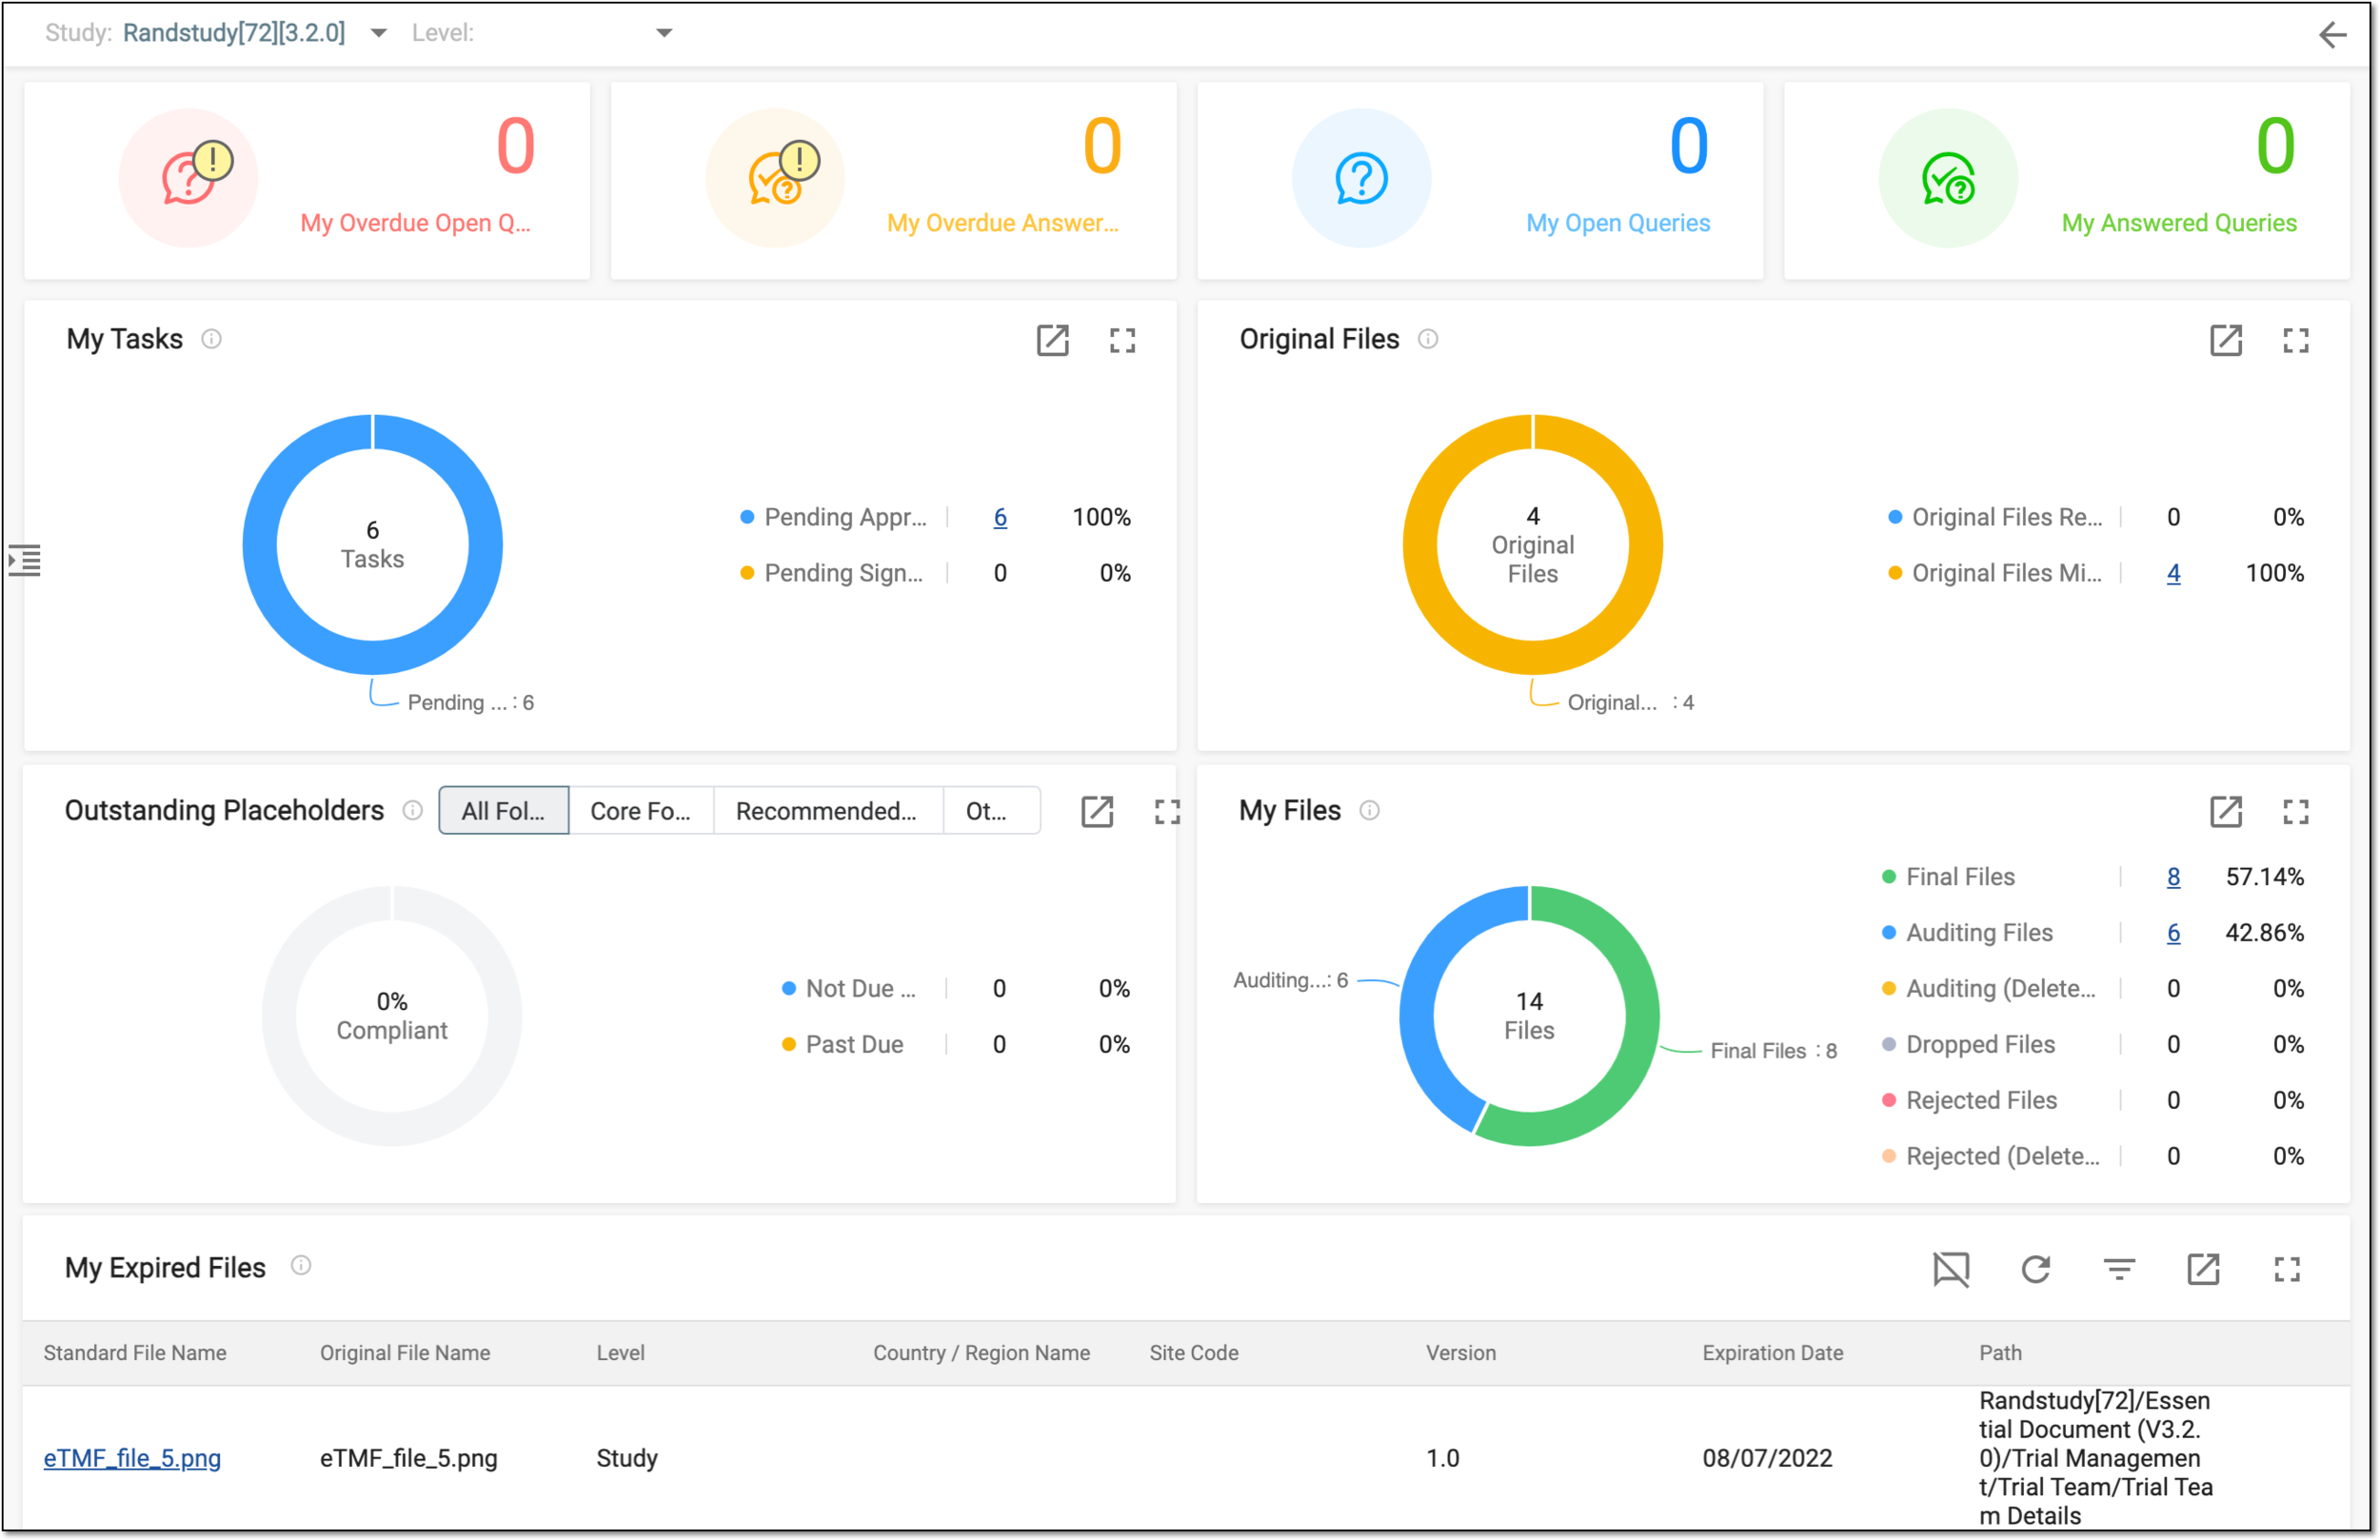The height and width of the screenshot is (1540, 2380).
Task: Sort by Standard File Name column
Action: [135, 1353]
